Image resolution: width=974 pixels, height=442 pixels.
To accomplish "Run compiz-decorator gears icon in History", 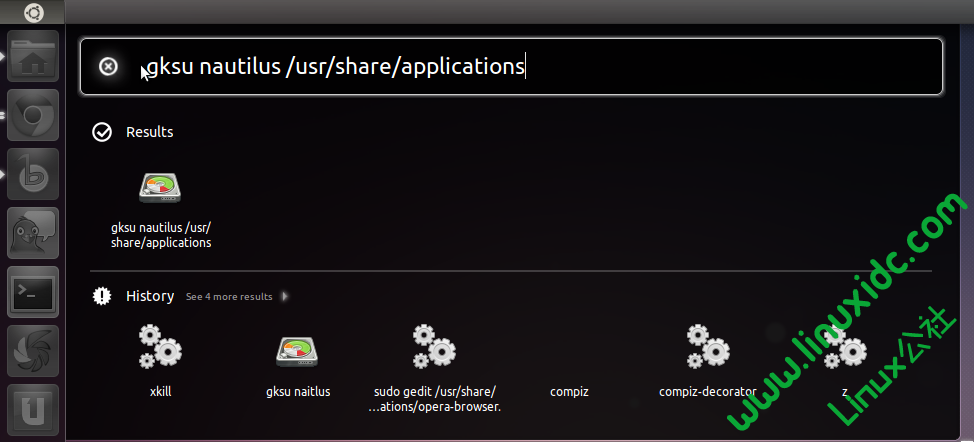I will click(x=708, y=346).
